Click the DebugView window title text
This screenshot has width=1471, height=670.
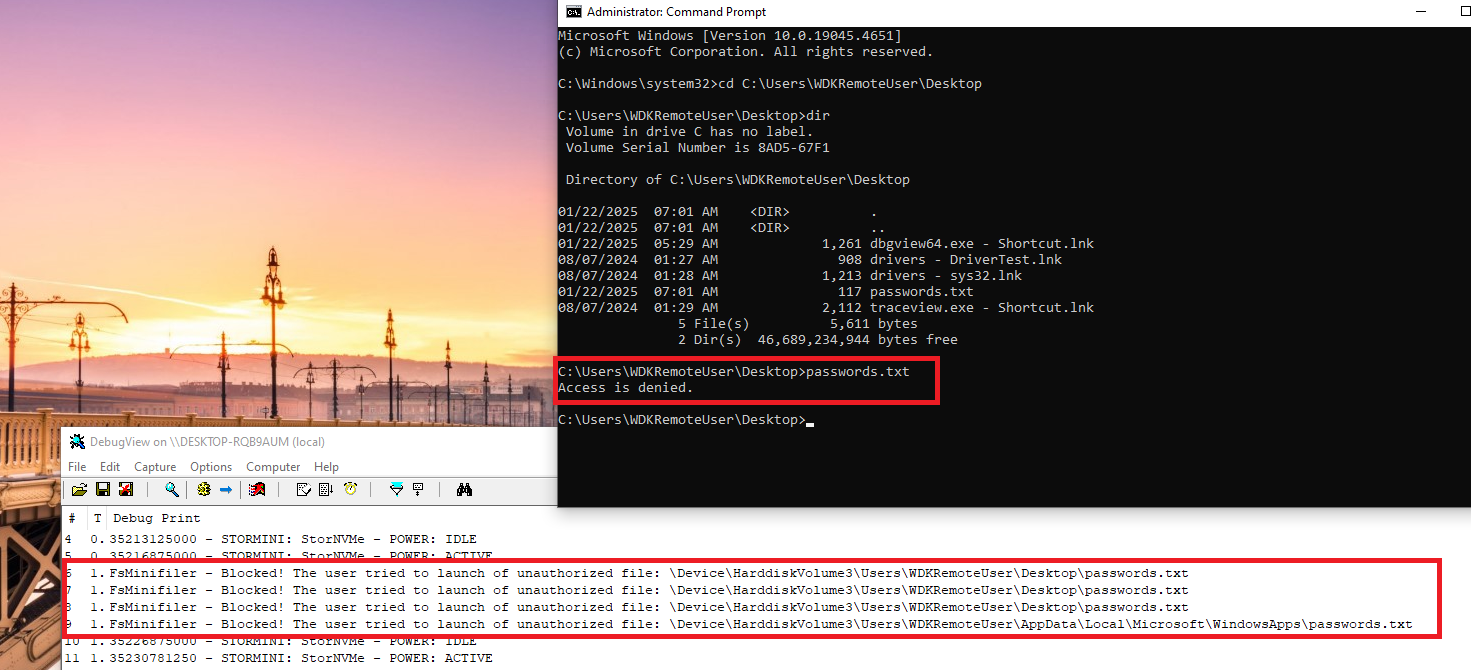click(x=207, y=442)
